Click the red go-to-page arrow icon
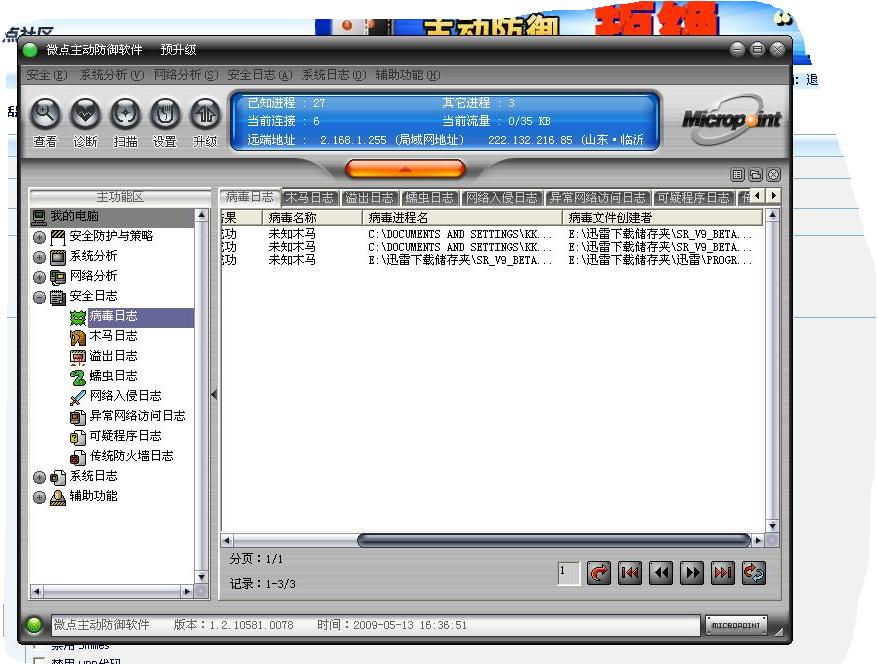 pyautogui.click(x=599, y=572)
